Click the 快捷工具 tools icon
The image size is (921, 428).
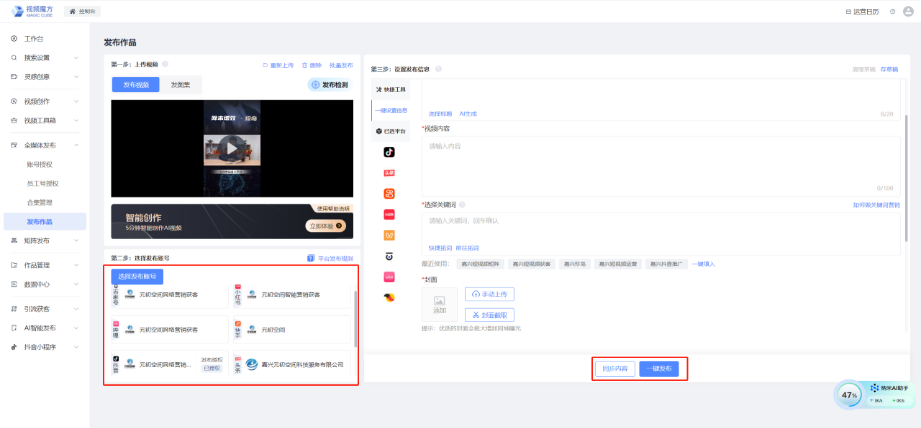point(379,89)
